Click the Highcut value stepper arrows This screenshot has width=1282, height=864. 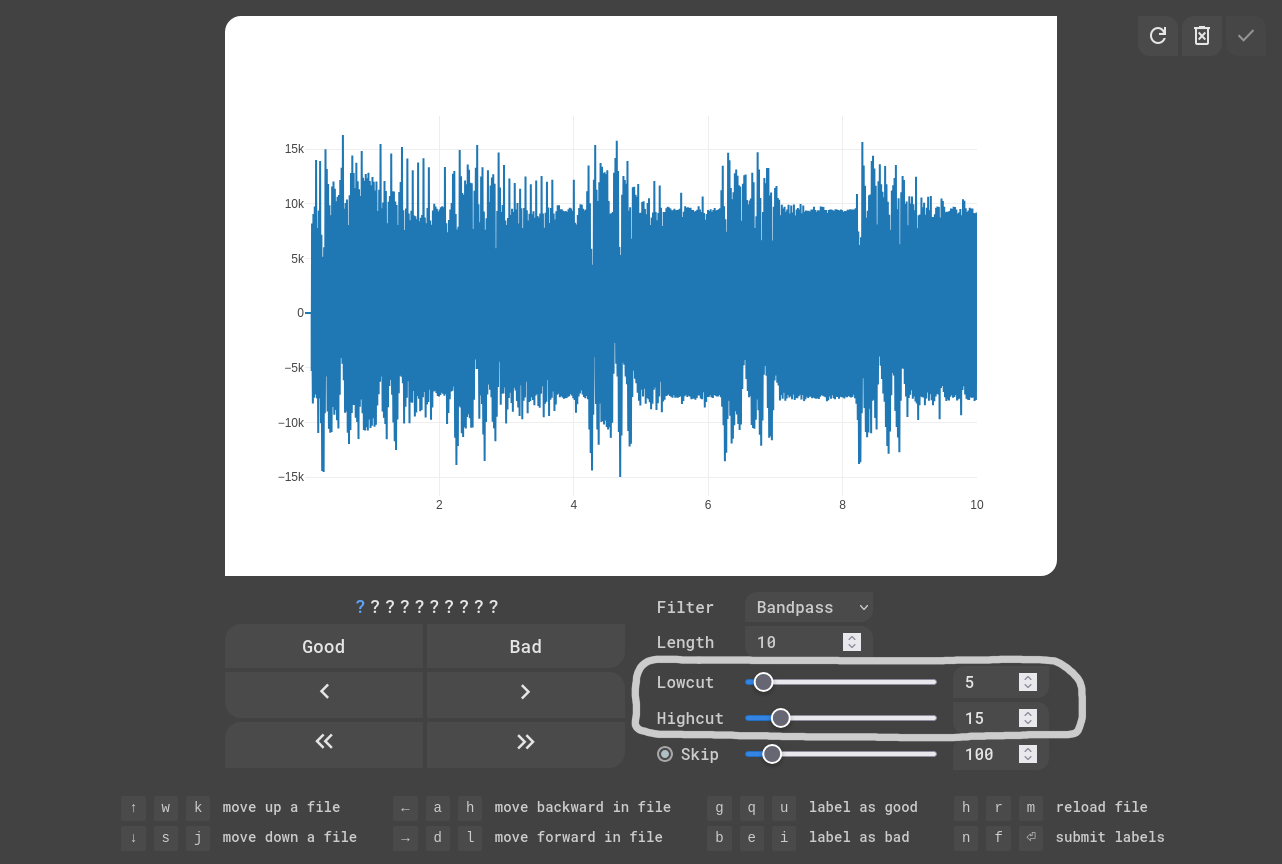[1027, 718]
